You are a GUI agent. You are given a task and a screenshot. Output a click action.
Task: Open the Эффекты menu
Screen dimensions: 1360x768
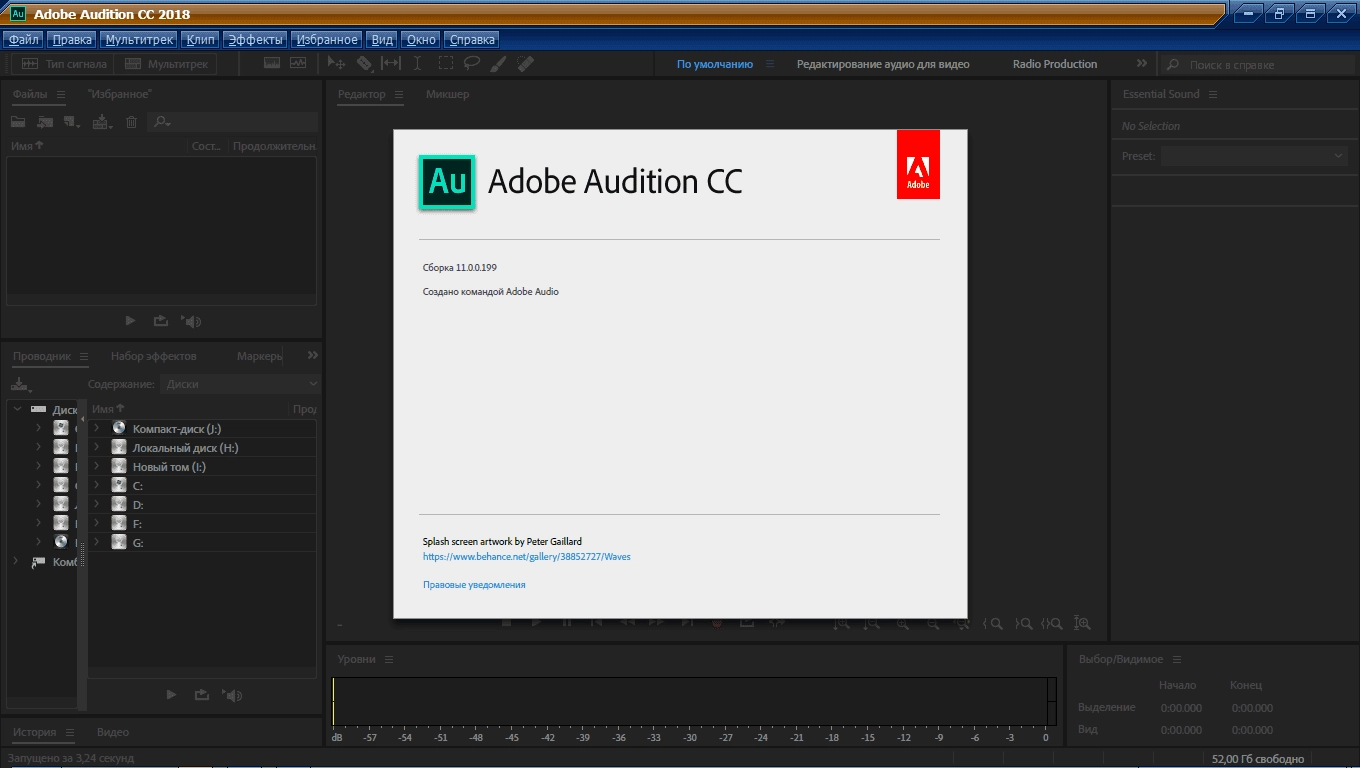(255, 40)
